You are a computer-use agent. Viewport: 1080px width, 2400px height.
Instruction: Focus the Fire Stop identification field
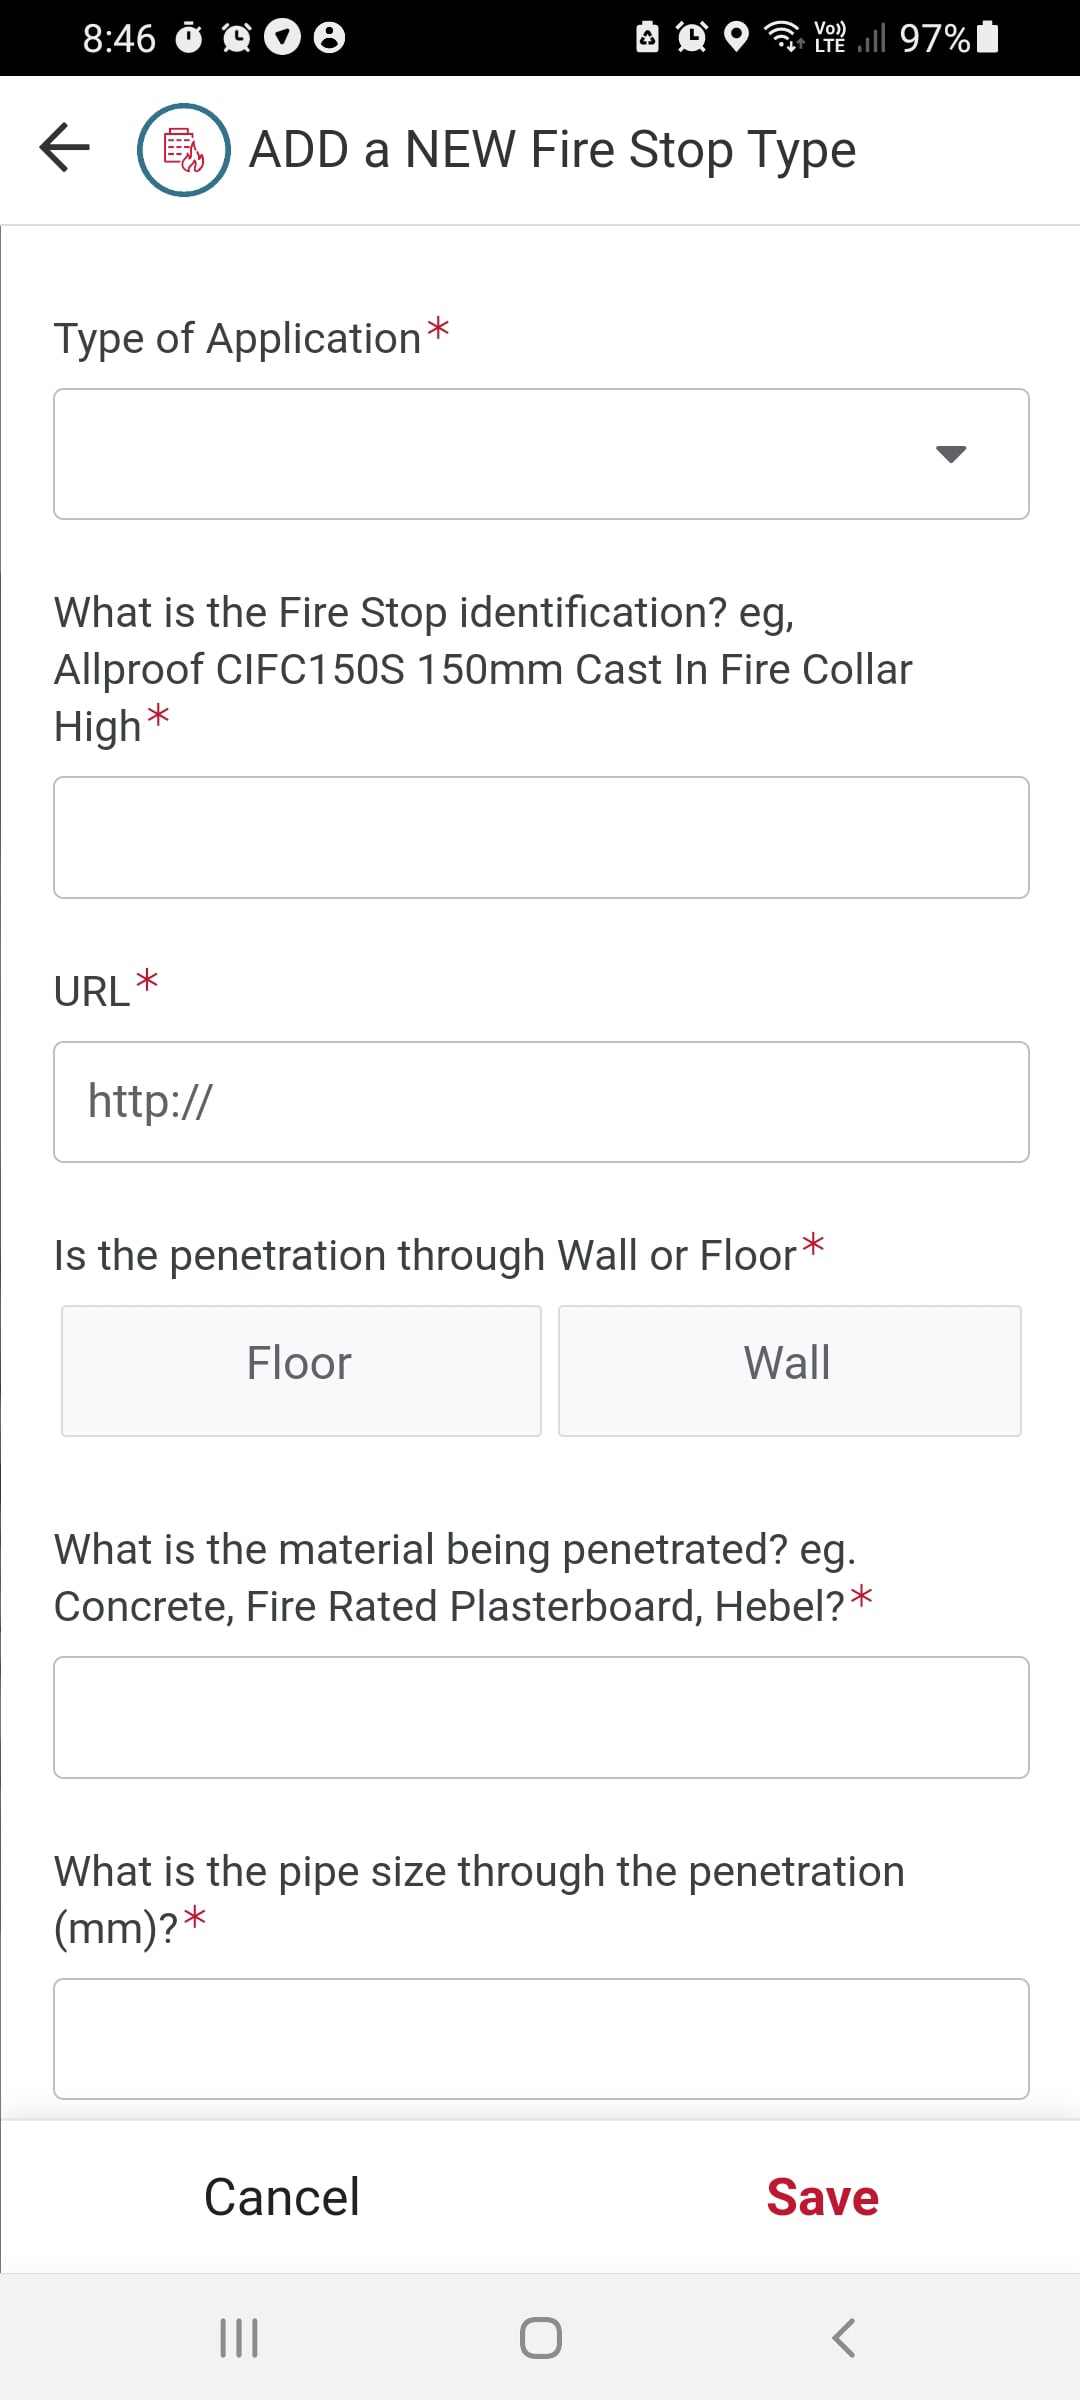[541, 837]
